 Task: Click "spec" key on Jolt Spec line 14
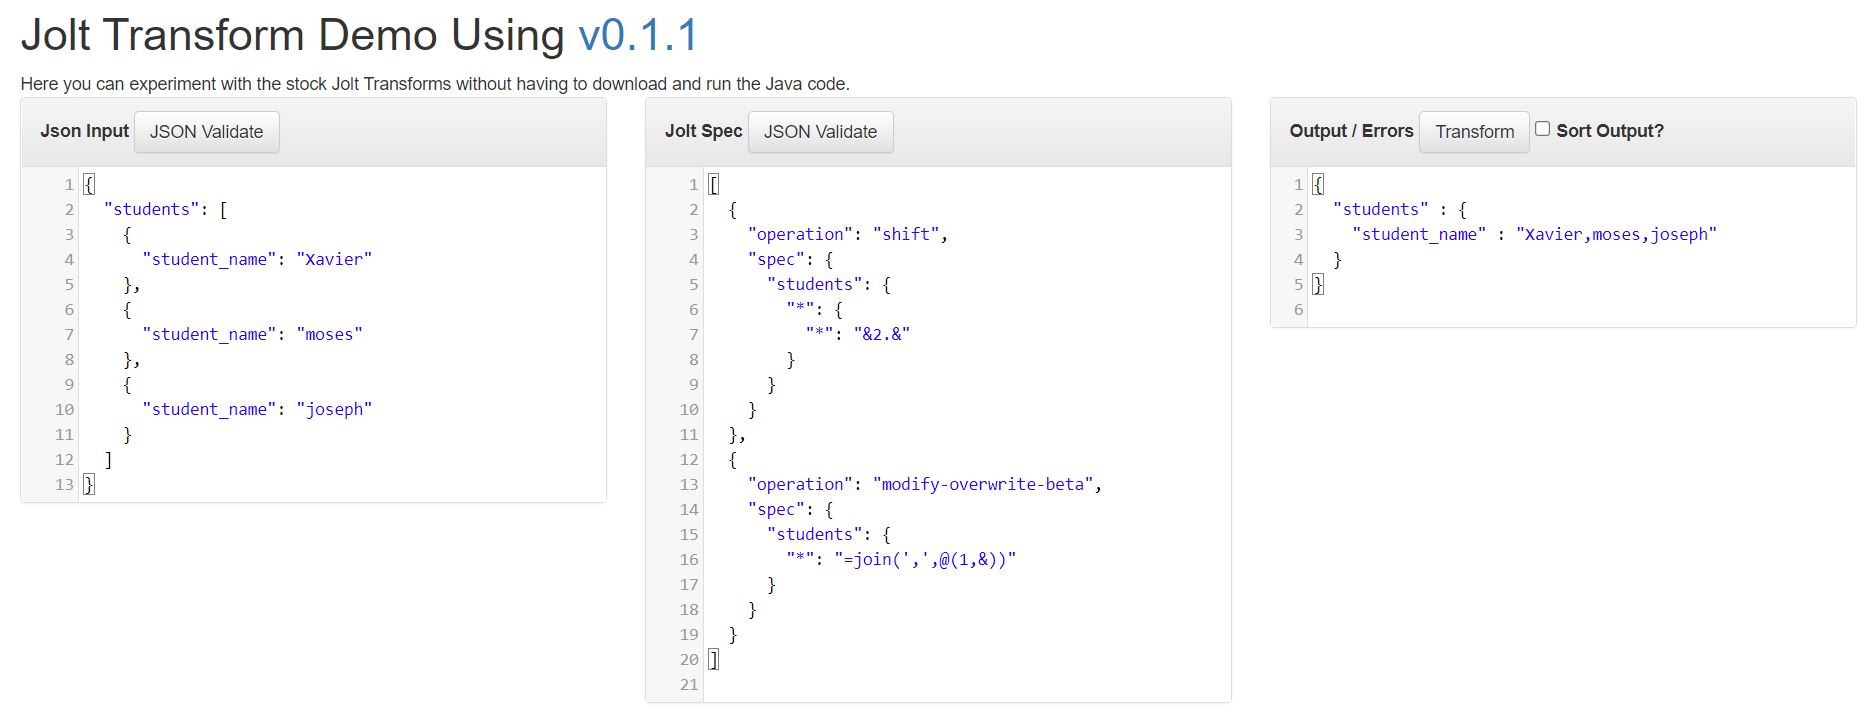777,509
